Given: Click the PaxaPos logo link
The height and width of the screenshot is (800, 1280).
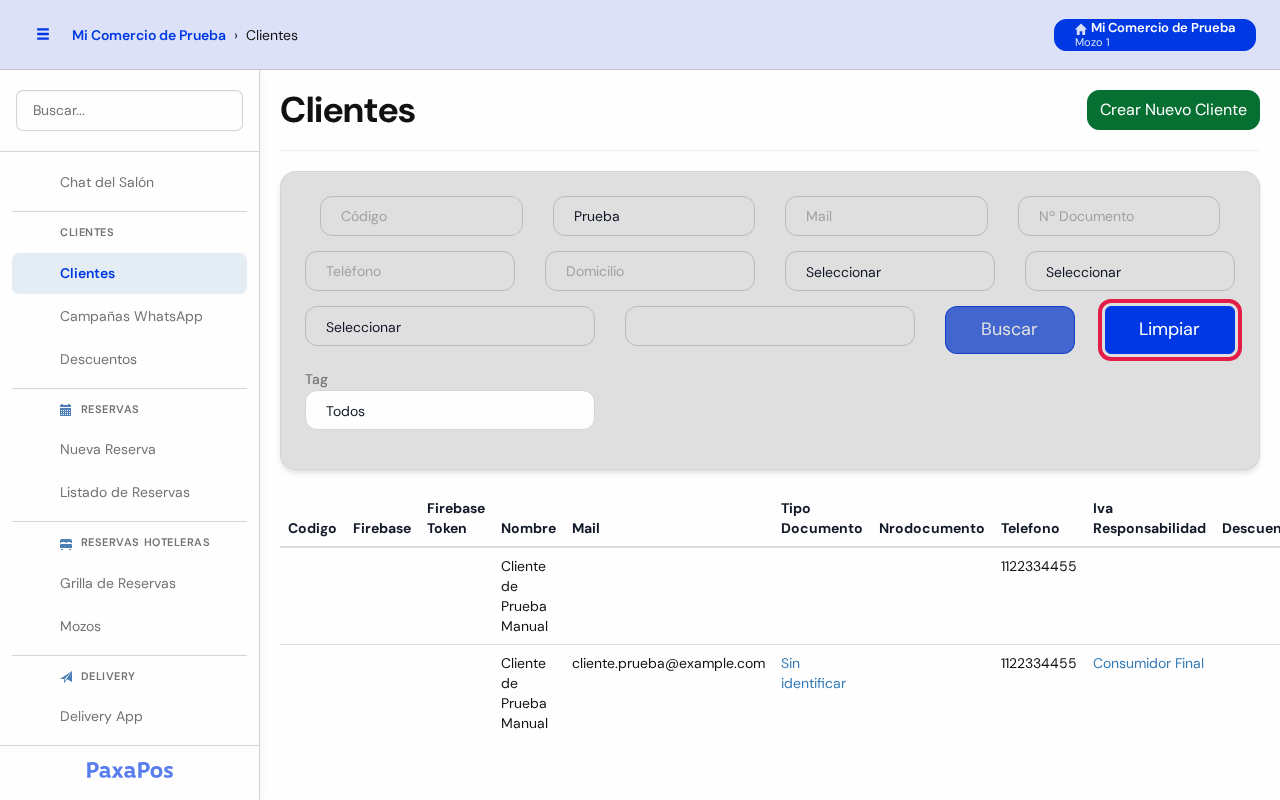Looking at the screenshot, I should [130, 770].
